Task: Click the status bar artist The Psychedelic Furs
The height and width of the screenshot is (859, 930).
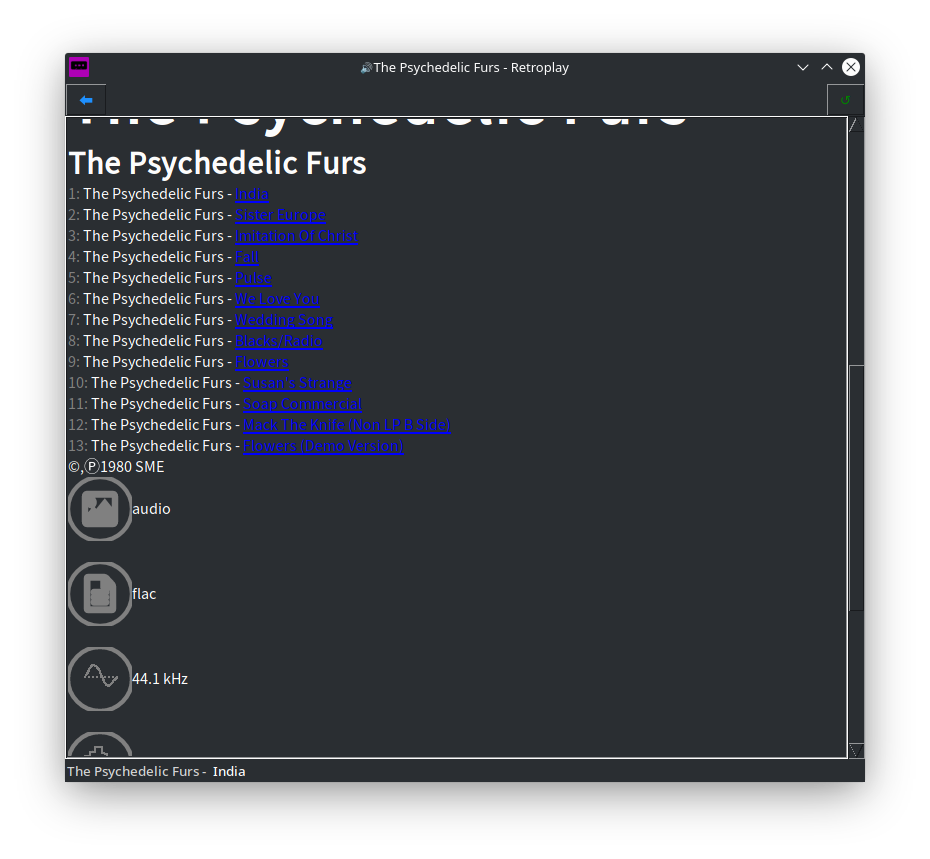Action: pos(133,771)
